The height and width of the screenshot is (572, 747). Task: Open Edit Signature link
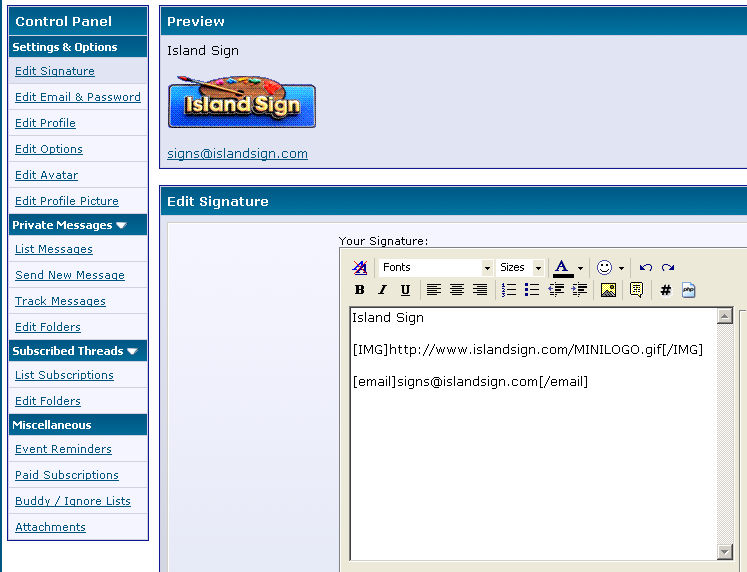pos(55,71)
